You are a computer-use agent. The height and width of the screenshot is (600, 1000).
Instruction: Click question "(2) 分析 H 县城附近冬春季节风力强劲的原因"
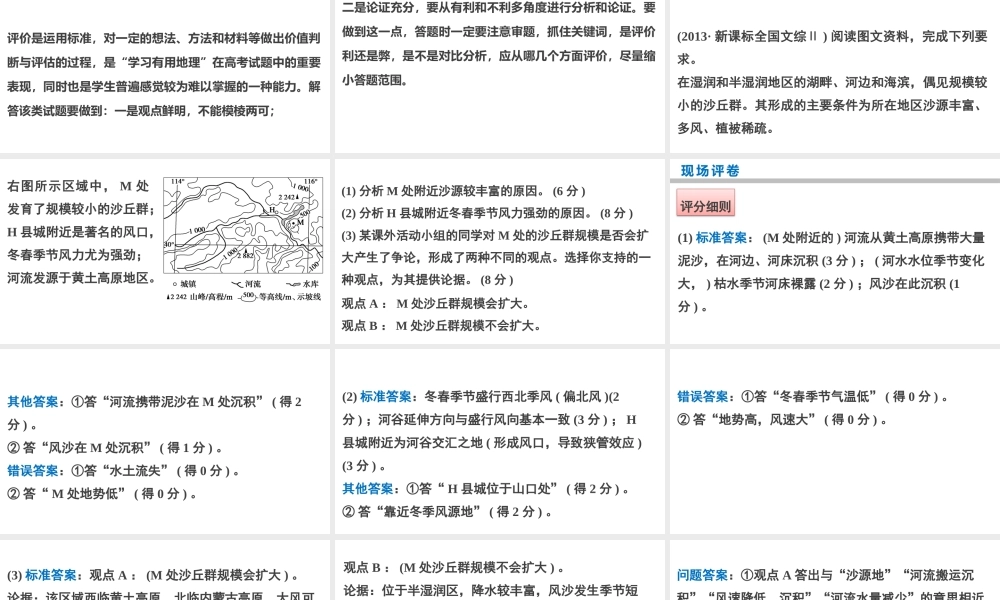[x=487, y=213]
